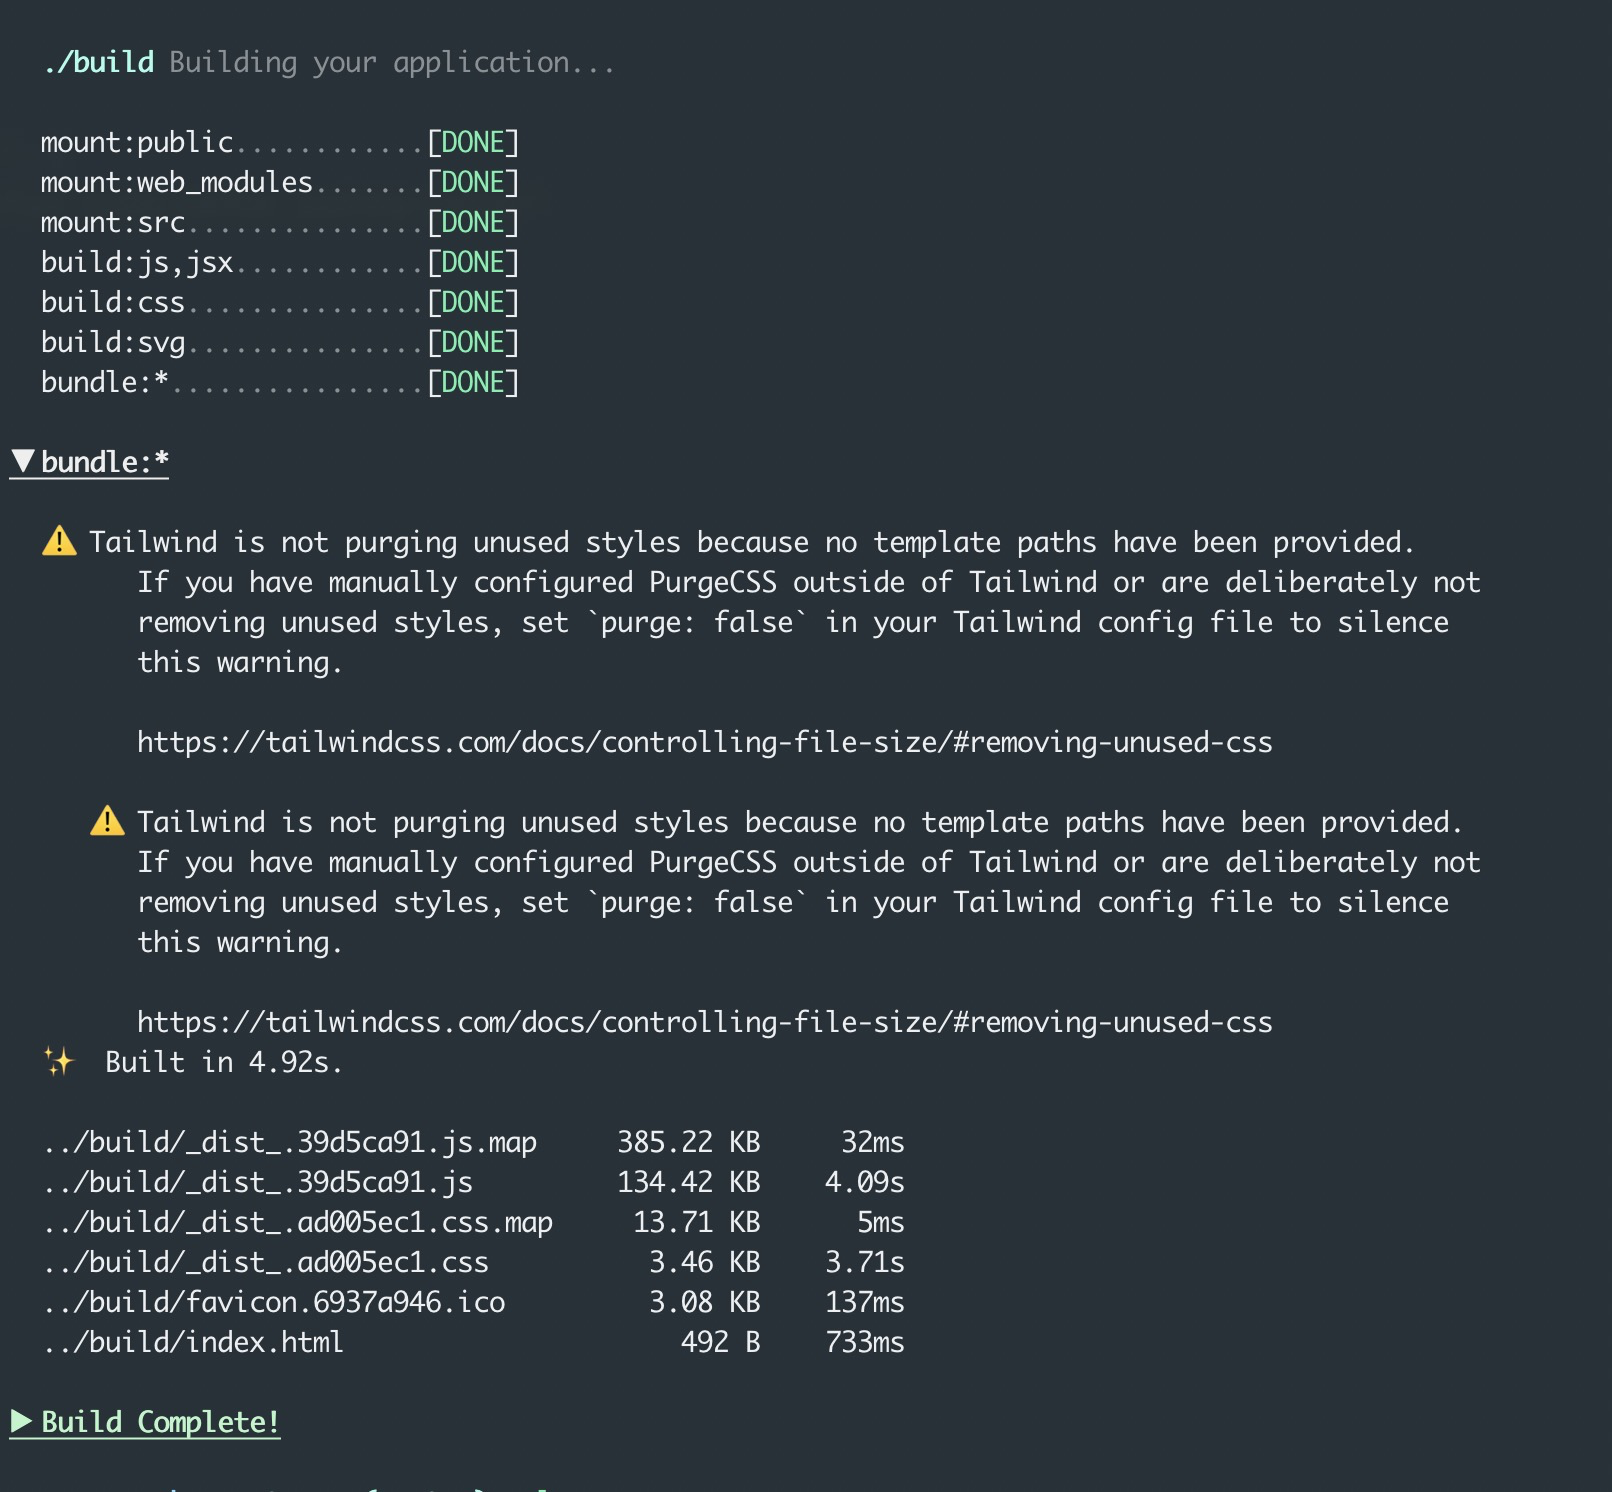Image resolution: width=1612 pixels, height=1492 pixels.
Task: Select the favicon.6937a946.ico file path
Action: pos(274,1302)
